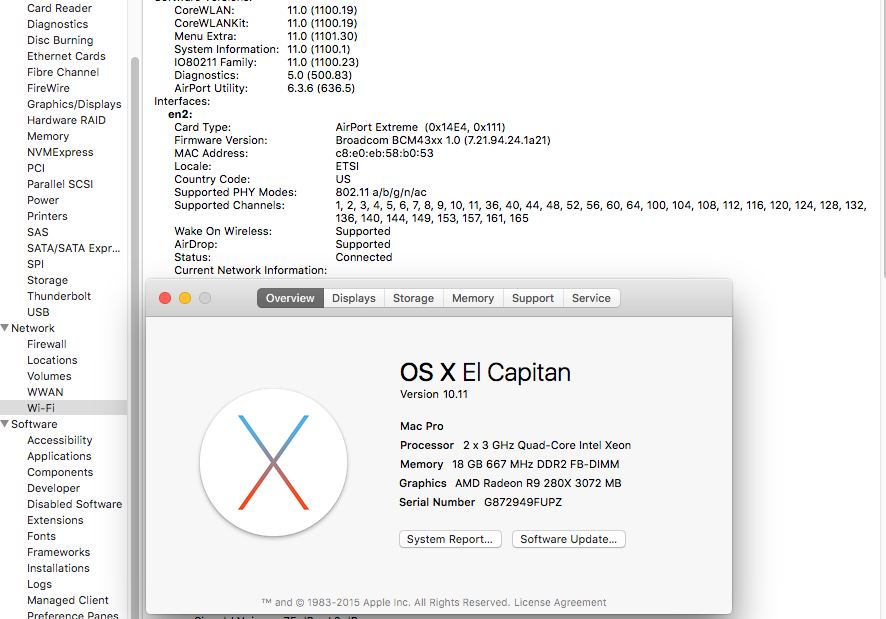The width and height of the screenshot is (886, 619).
Task: Select Memory in the hardware sidebar list
Action: 48,136
